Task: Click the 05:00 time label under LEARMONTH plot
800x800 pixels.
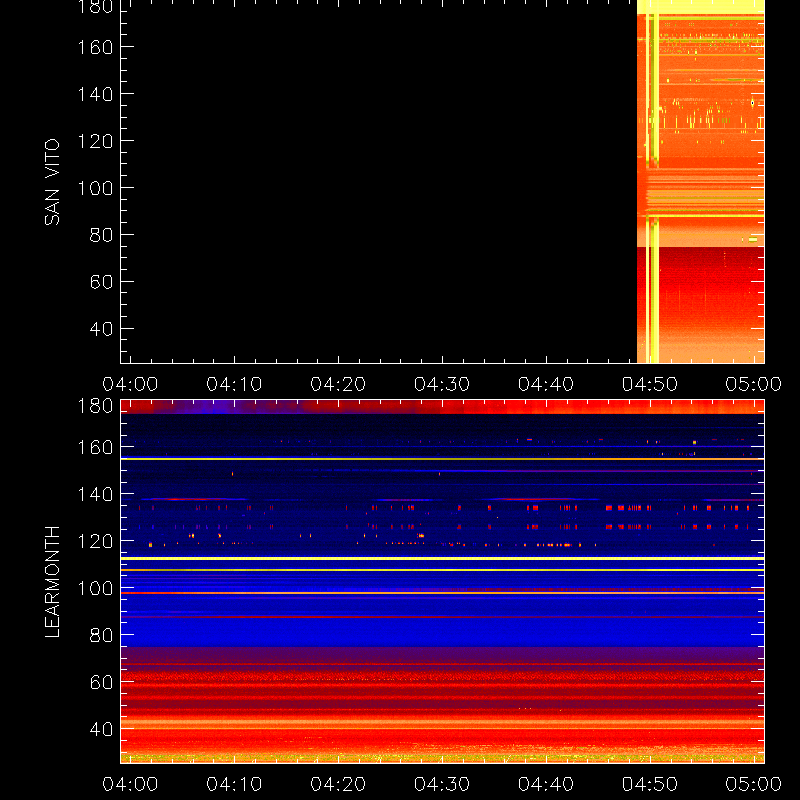Action: [x=754, y=784]
